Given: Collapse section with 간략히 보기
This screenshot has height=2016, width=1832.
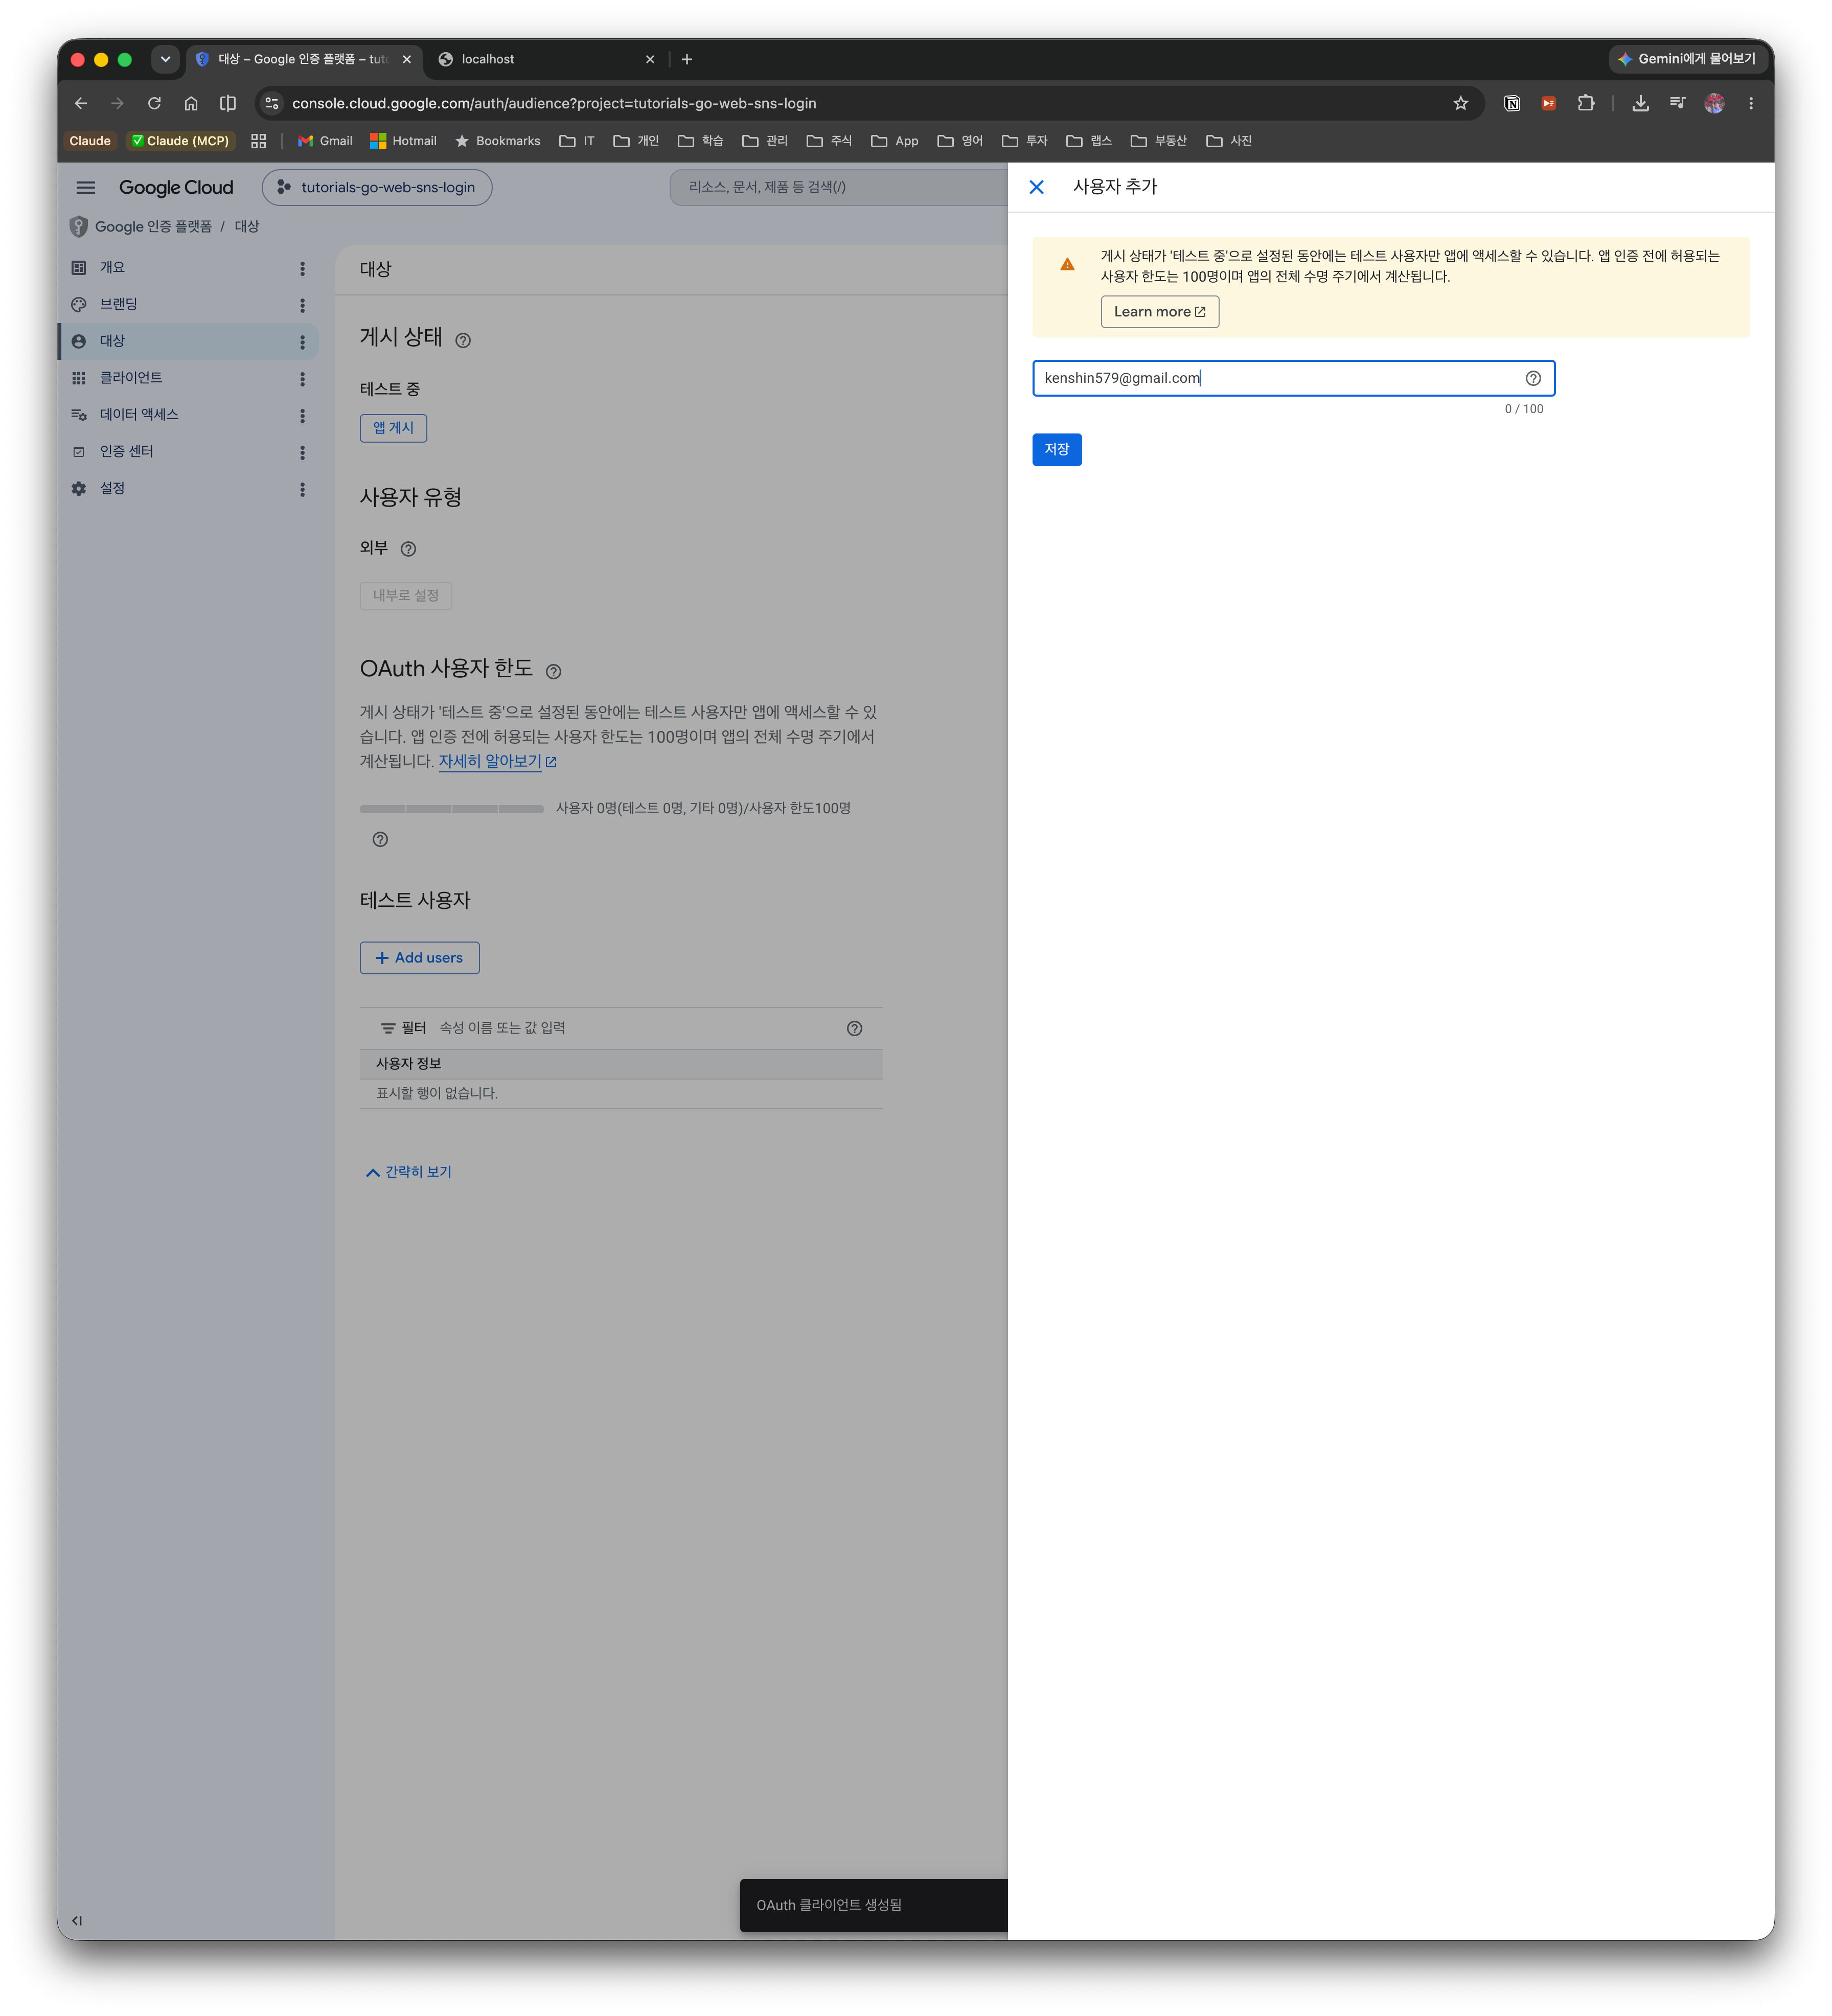Looking at the screenshot, I should (x=408, y=1172).
